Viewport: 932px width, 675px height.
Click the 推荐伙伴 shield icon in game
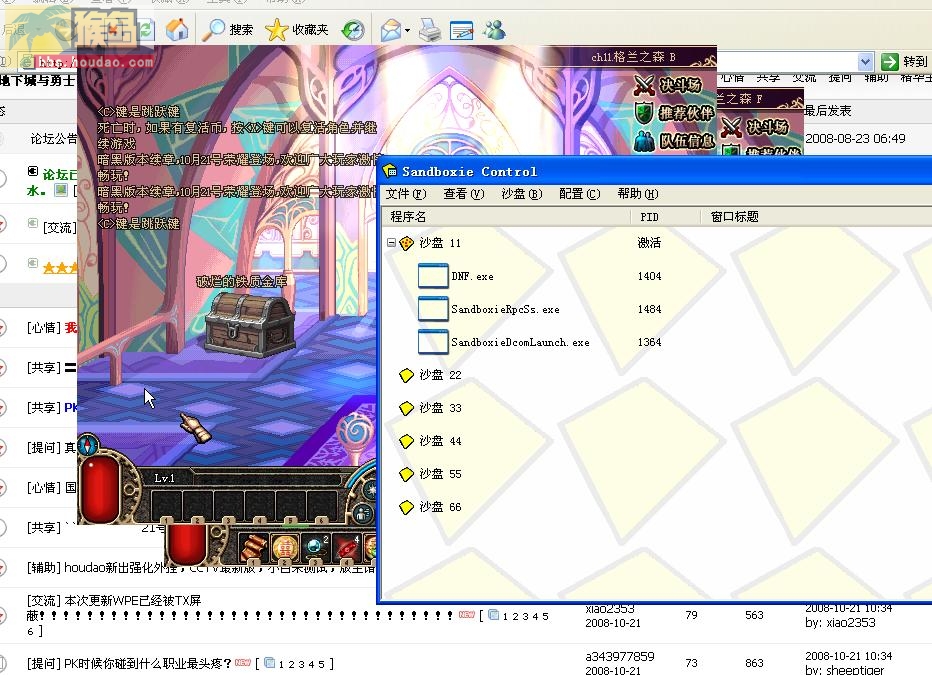[644, 113]
